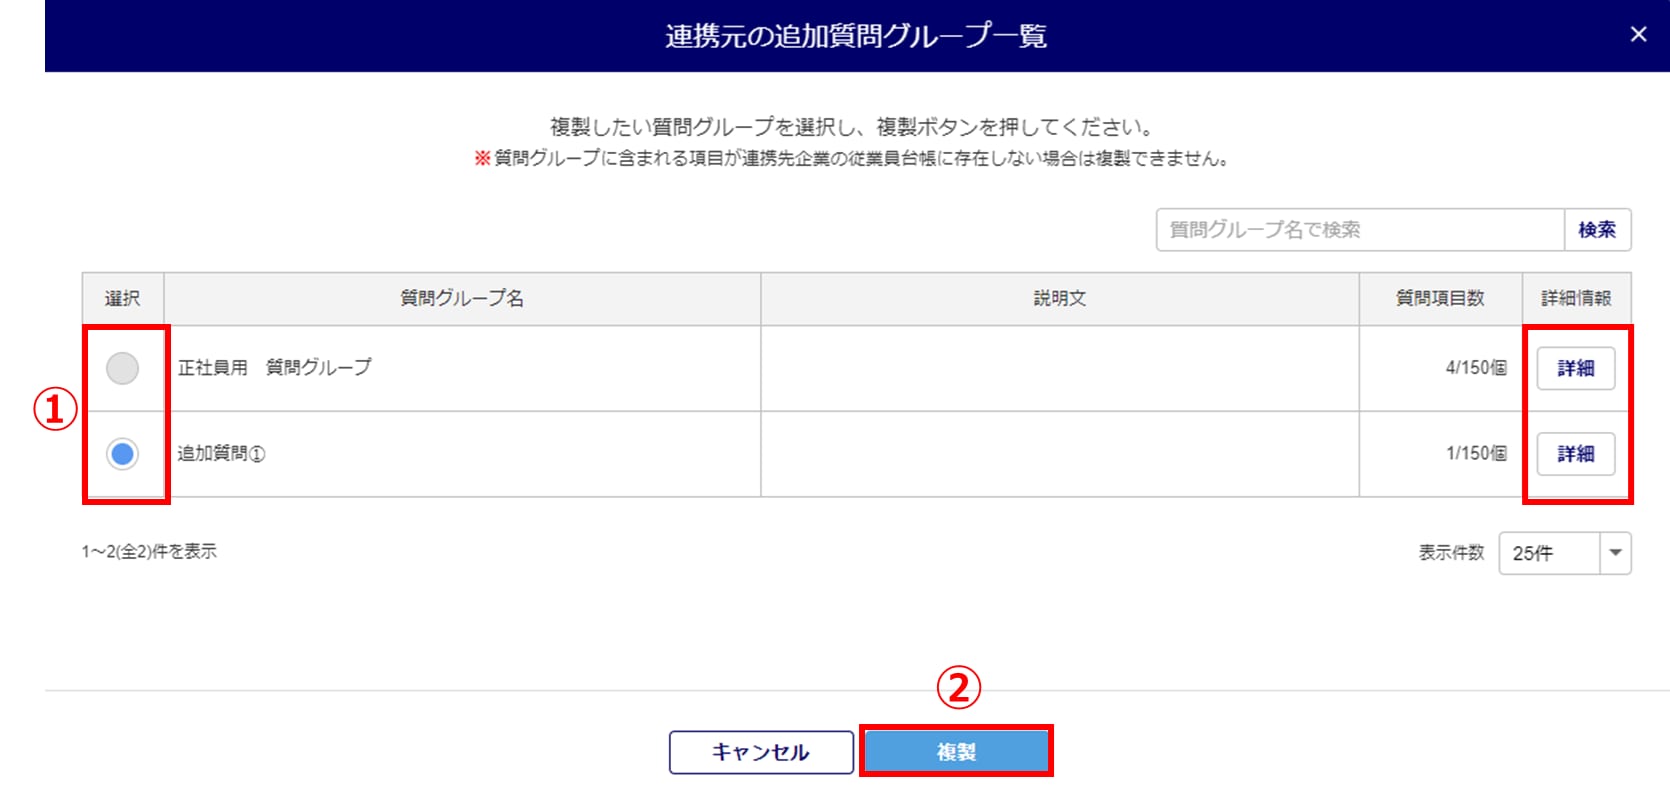Click the 追加質問① row name
1670x811 pixels.
pyautogui.click(x=221, y=454)
